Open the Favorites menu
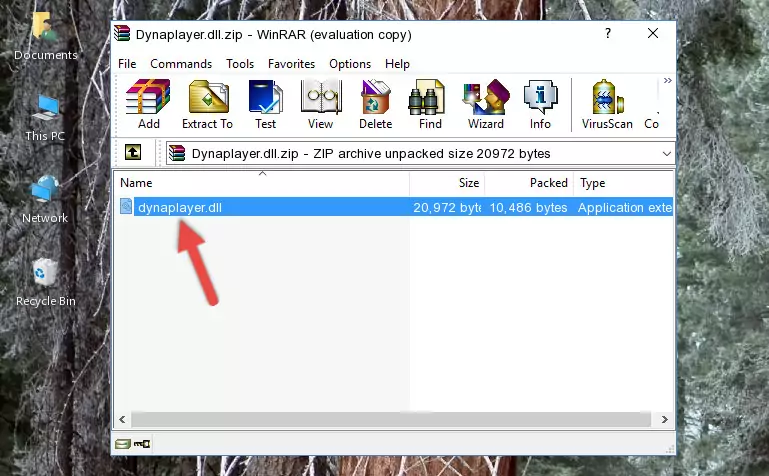The height and width of the screenshot is (476, 769). [291, 64]
